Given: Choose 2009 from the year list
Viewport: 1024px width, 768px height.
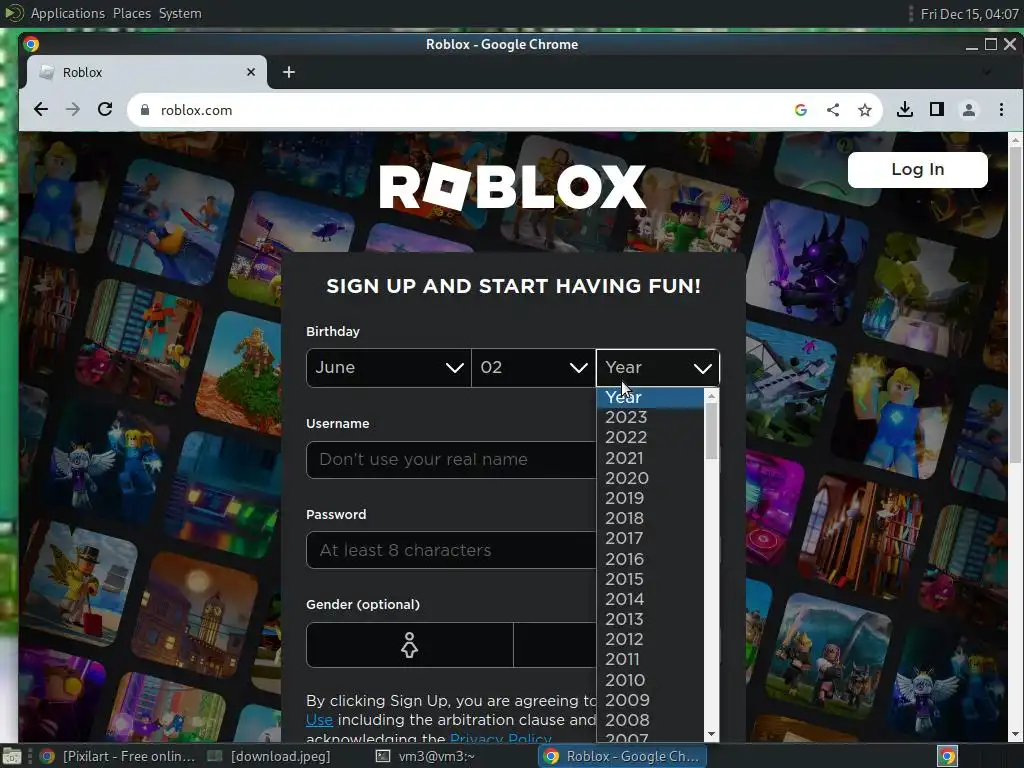Looking at the screenshot, I should 650,700.
